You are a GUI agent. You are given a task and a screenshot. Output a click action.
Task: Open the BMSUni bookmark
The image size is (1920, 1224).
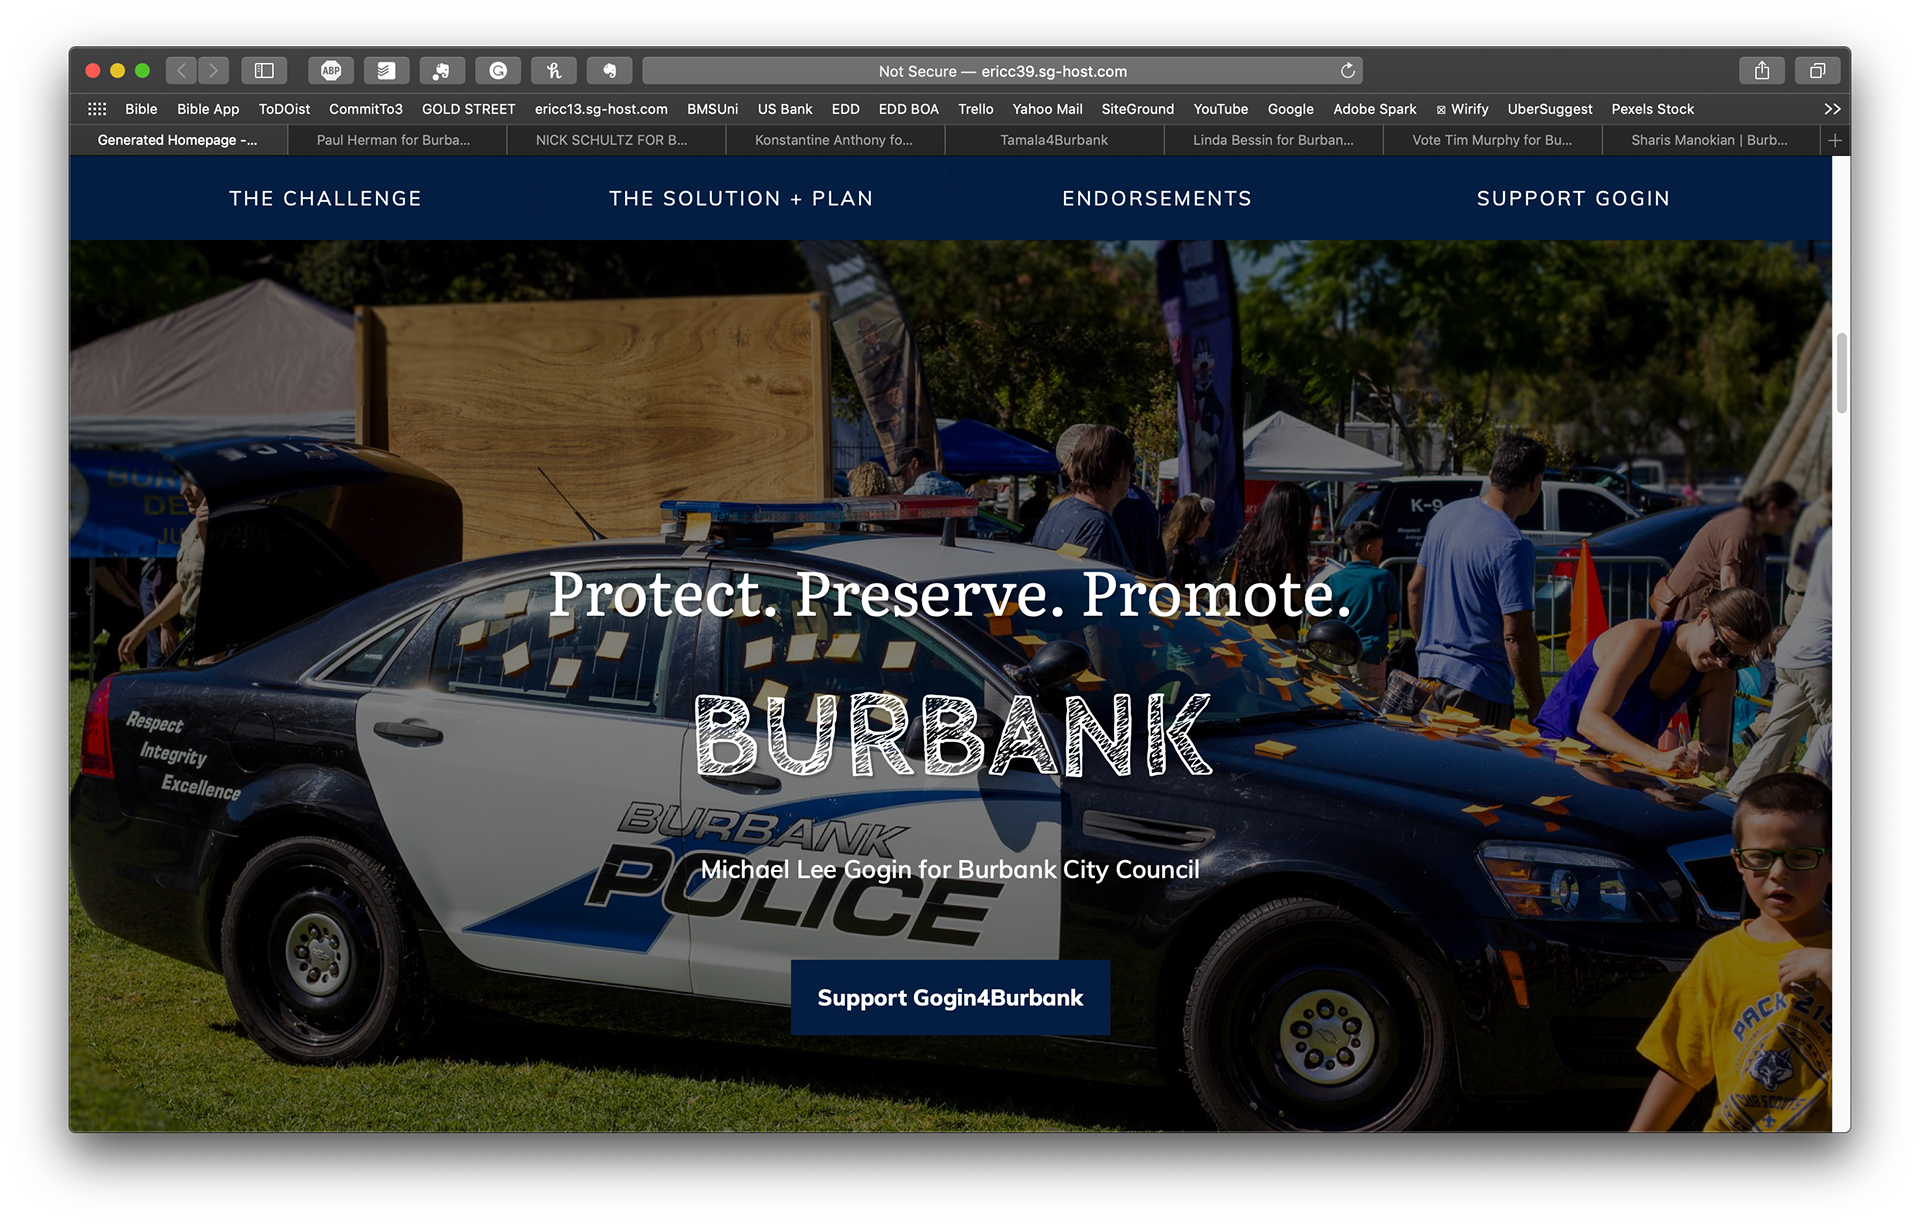(712, 109)
